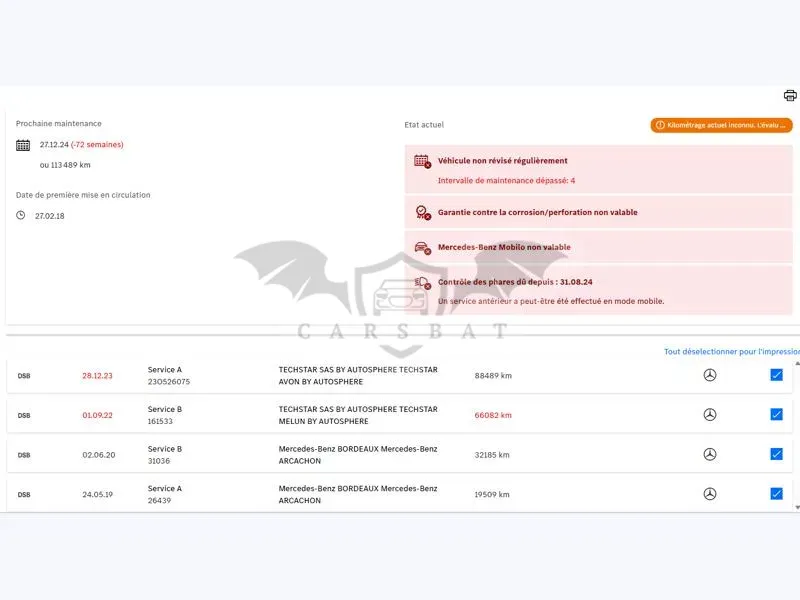800x600 pixels.
Task: Click the scroll up arrow of service list
Action: coord(797,364)
